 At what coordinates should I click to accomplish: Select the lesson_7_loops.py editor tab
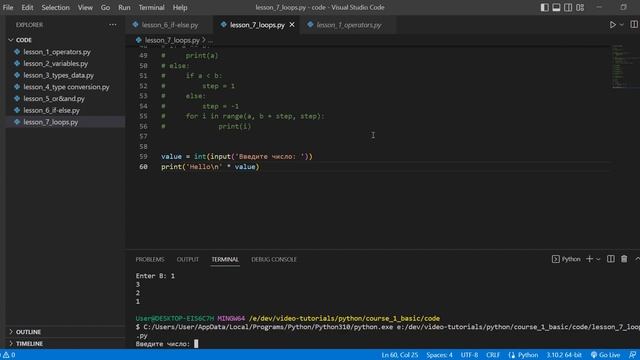[257, 25]
